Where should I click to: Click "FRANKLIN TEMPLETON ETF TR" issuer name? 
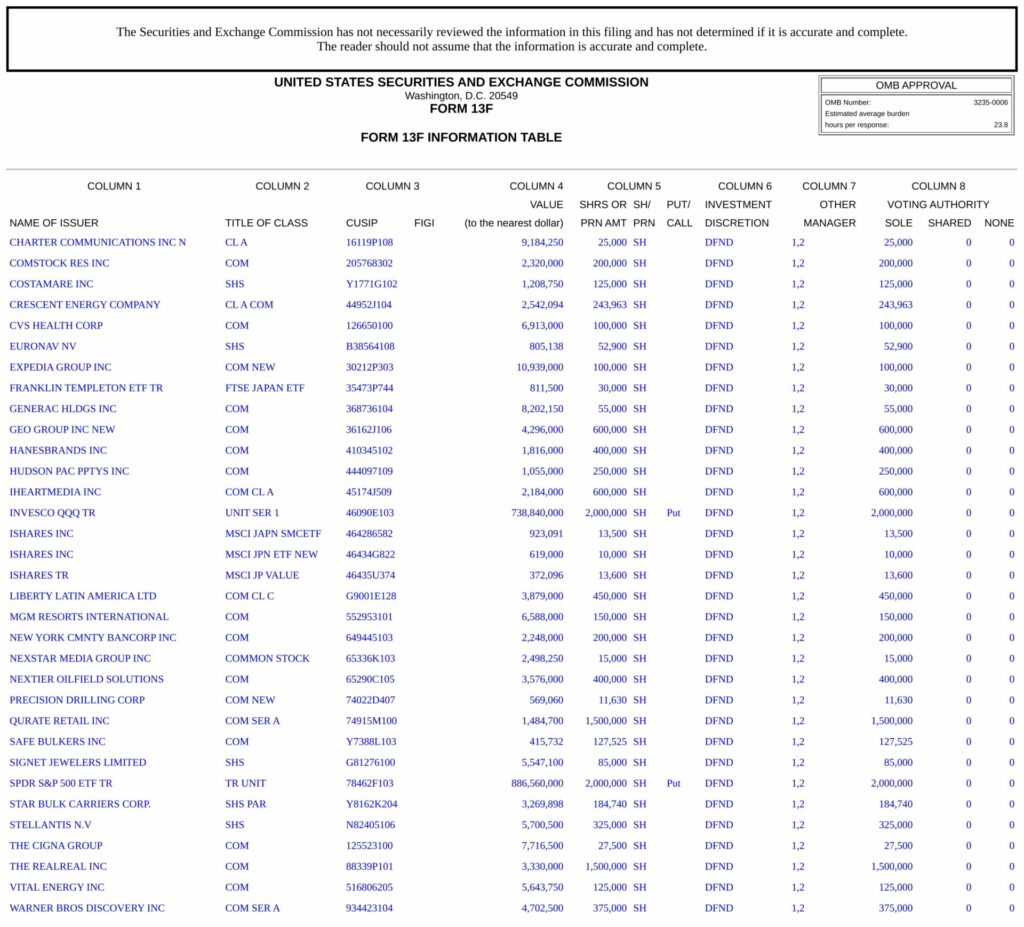tap(86, 388)
